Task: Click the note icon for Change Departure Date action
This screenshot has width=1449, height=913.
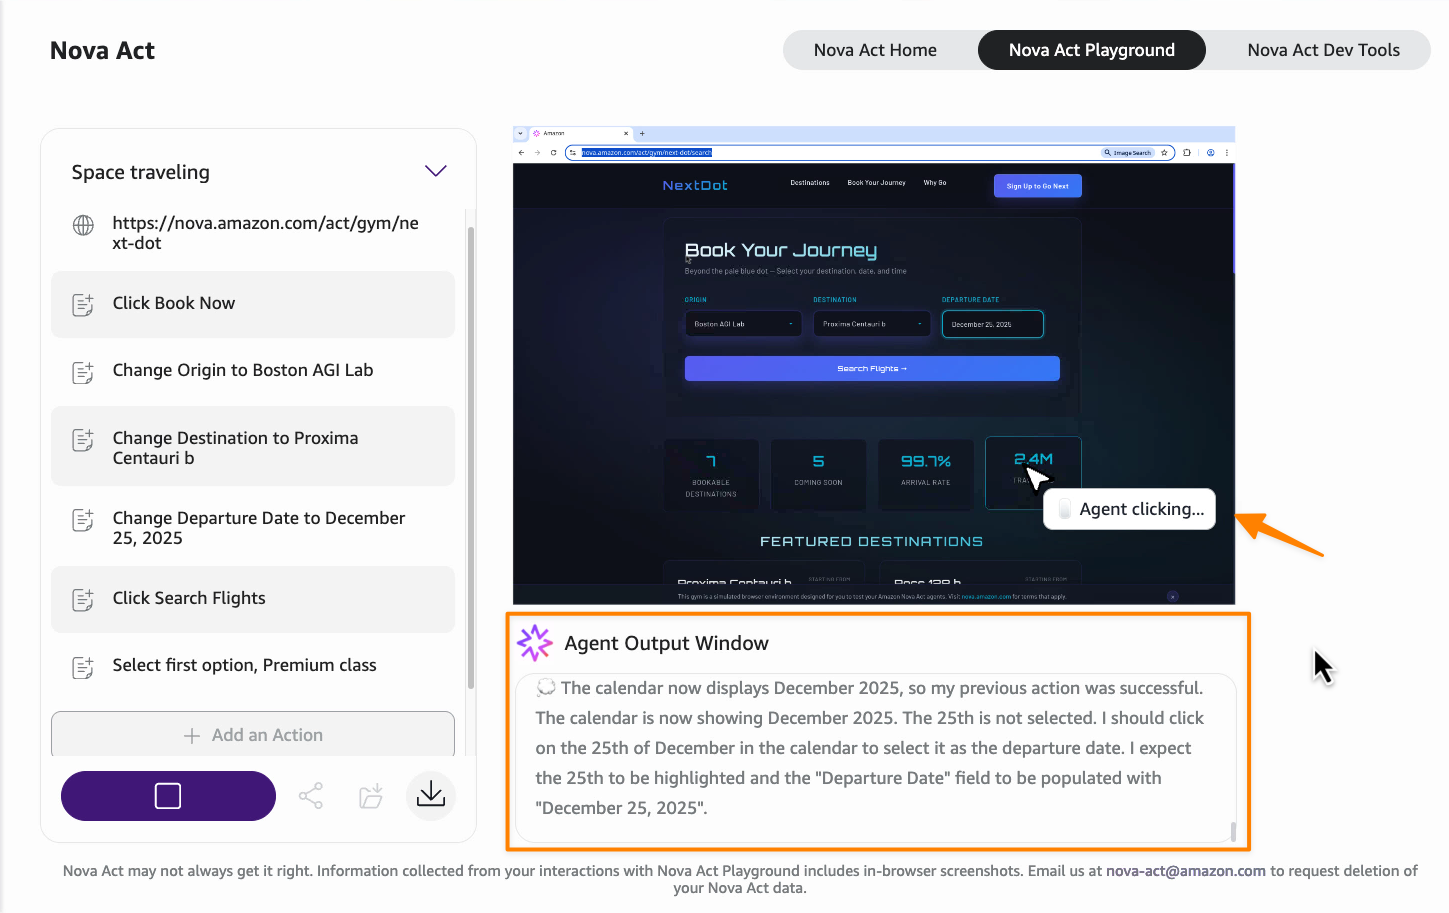Action: click(x=83, y=520)
